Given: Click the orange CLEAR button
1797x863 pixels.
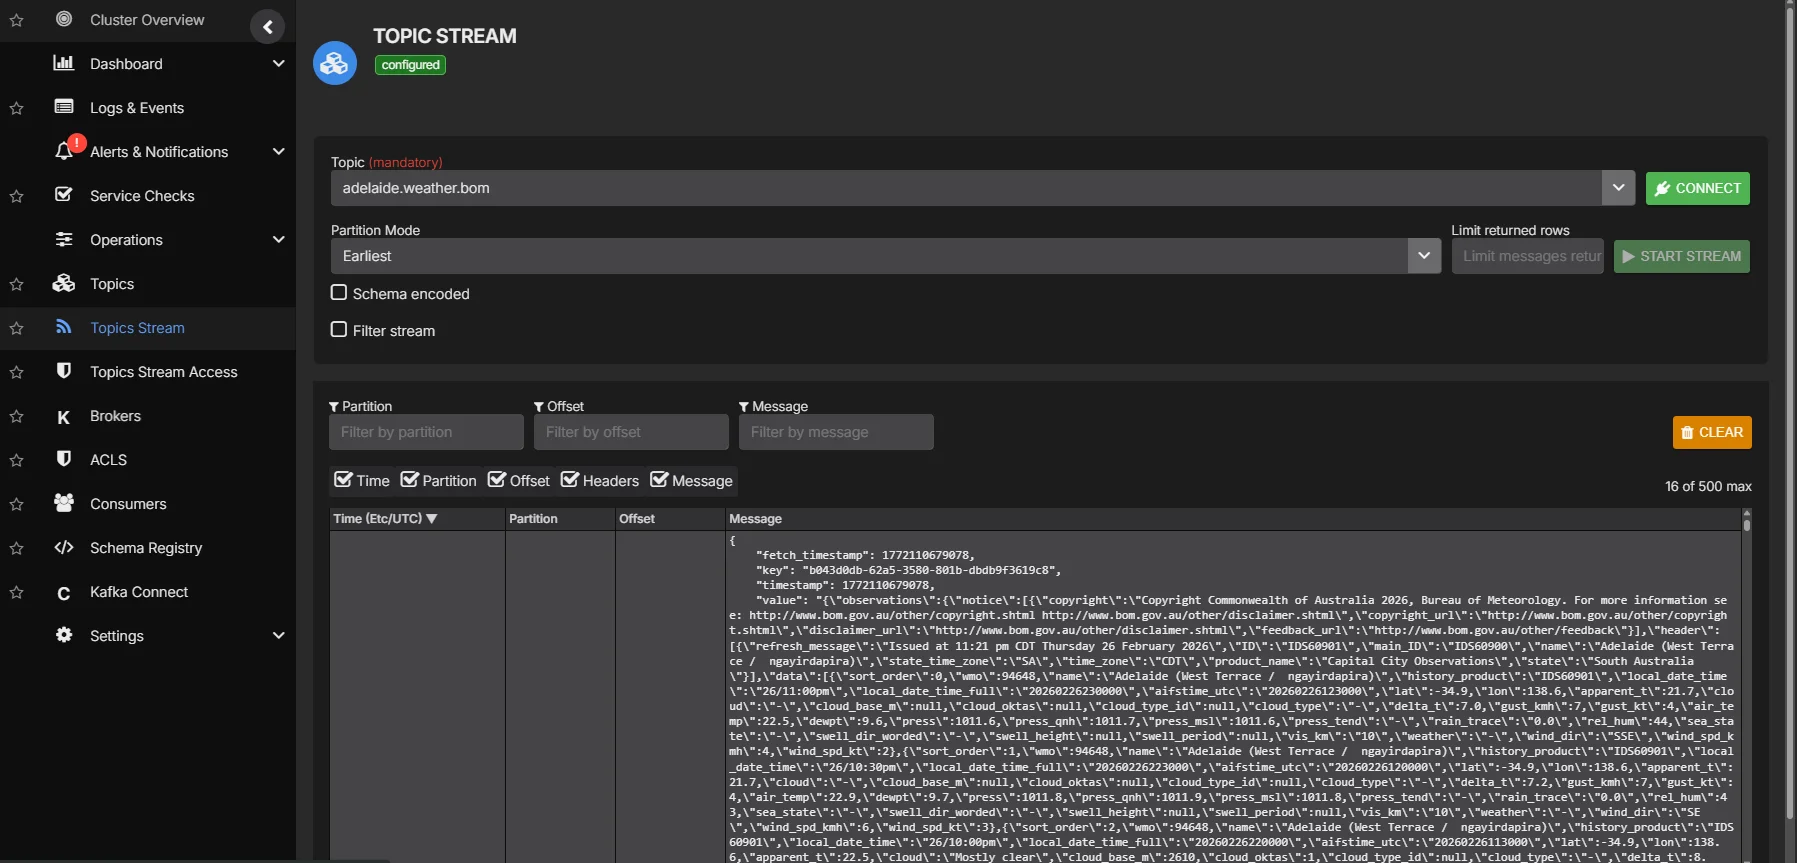Looking at the screenshot, I should 1711,432.
